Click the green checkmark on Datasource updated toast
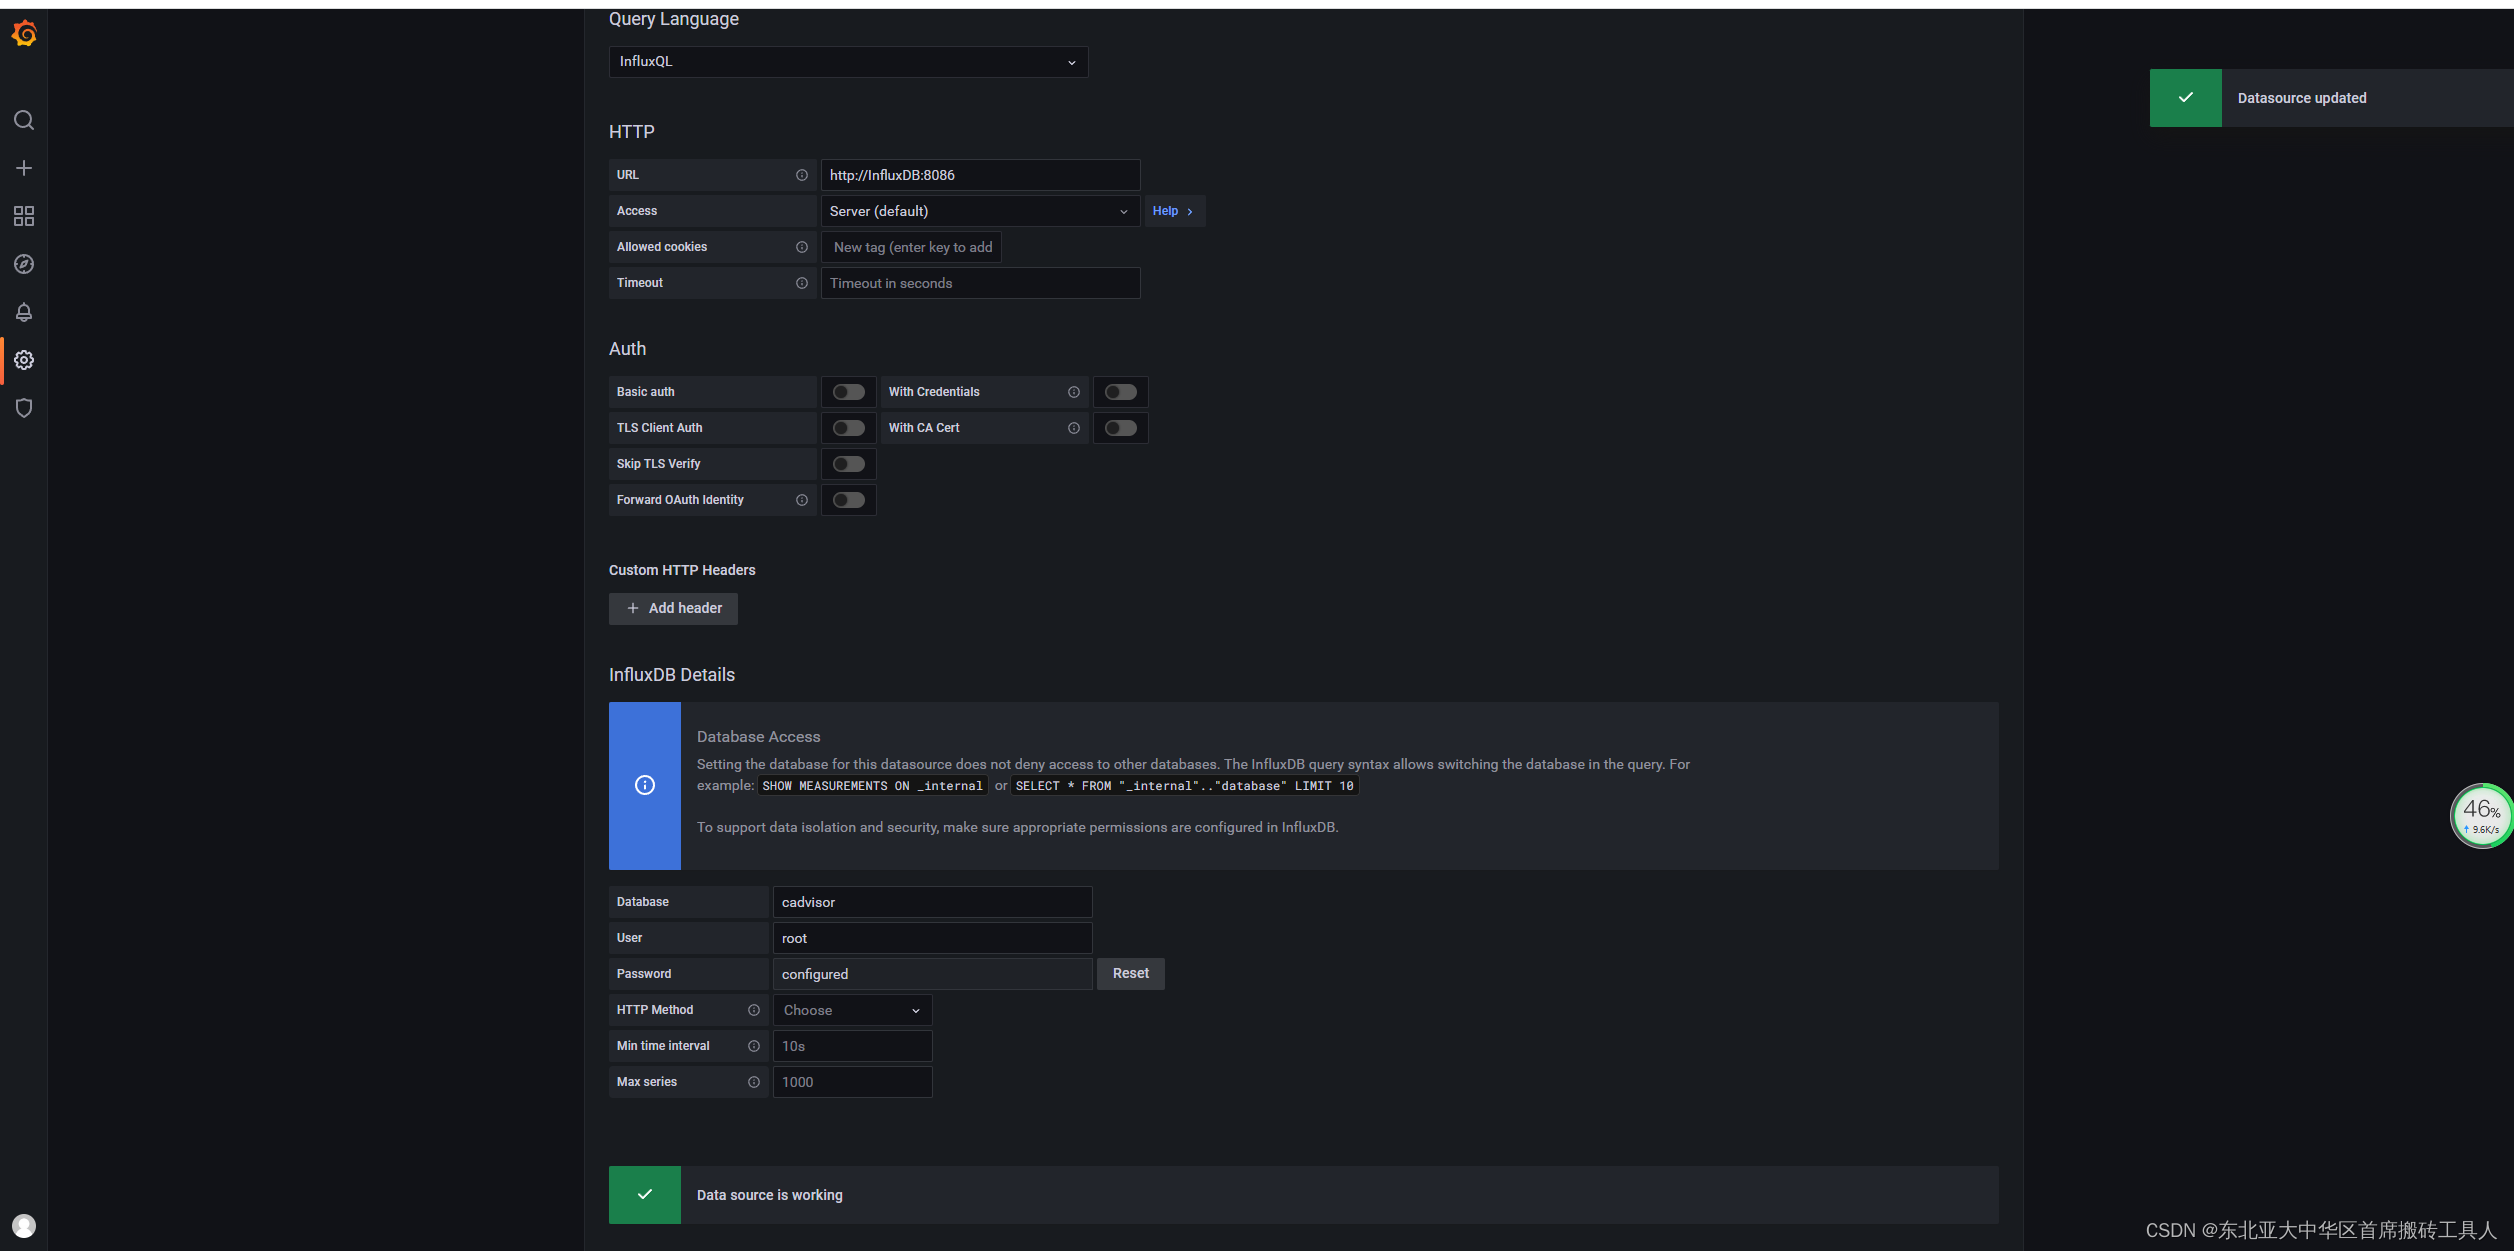This screenshot has height=1251, width=2514. coord(2186,98)
